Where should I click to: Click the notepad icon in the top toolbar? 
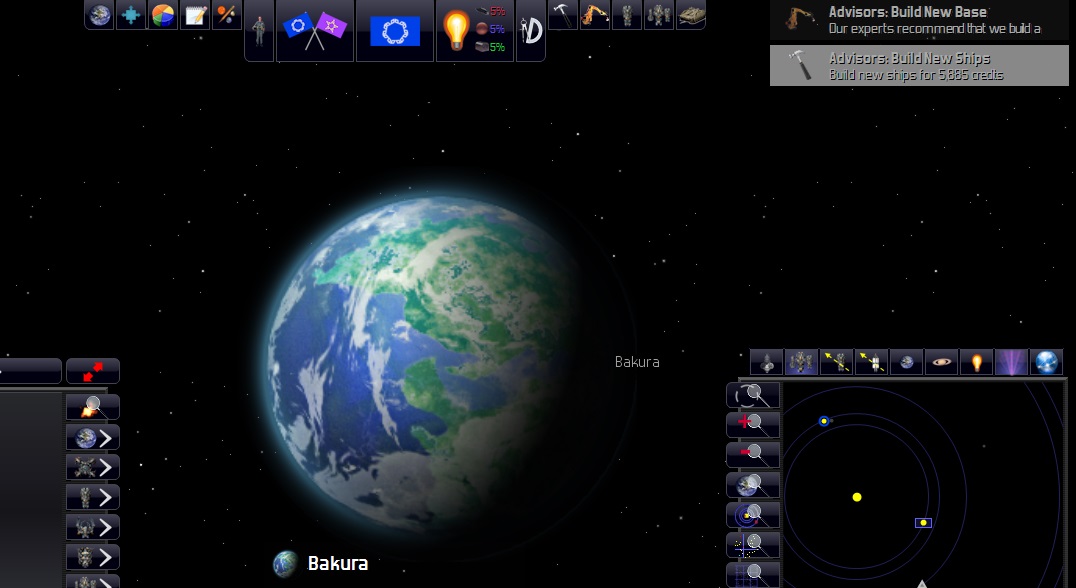195,15
